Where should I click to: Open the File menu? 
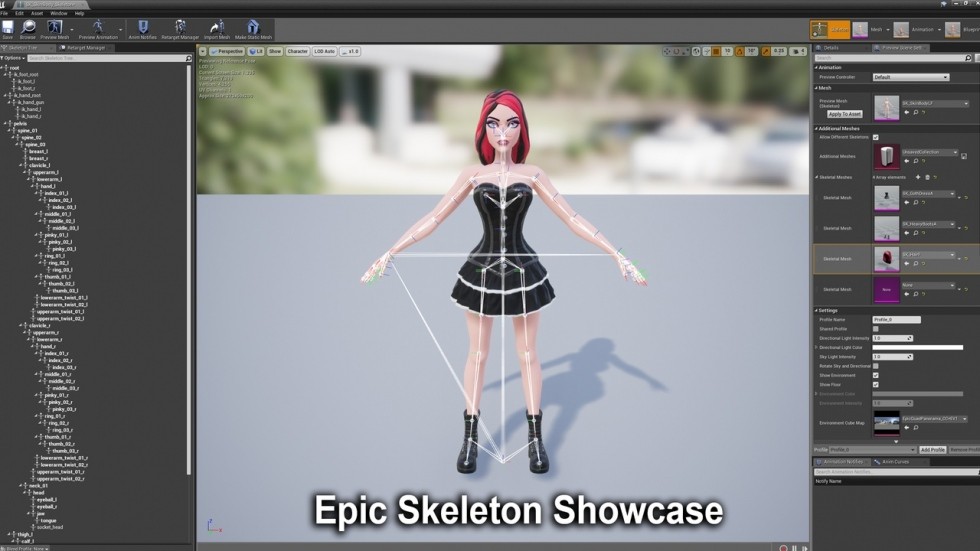pyautogui.click(x=4, y=13)
